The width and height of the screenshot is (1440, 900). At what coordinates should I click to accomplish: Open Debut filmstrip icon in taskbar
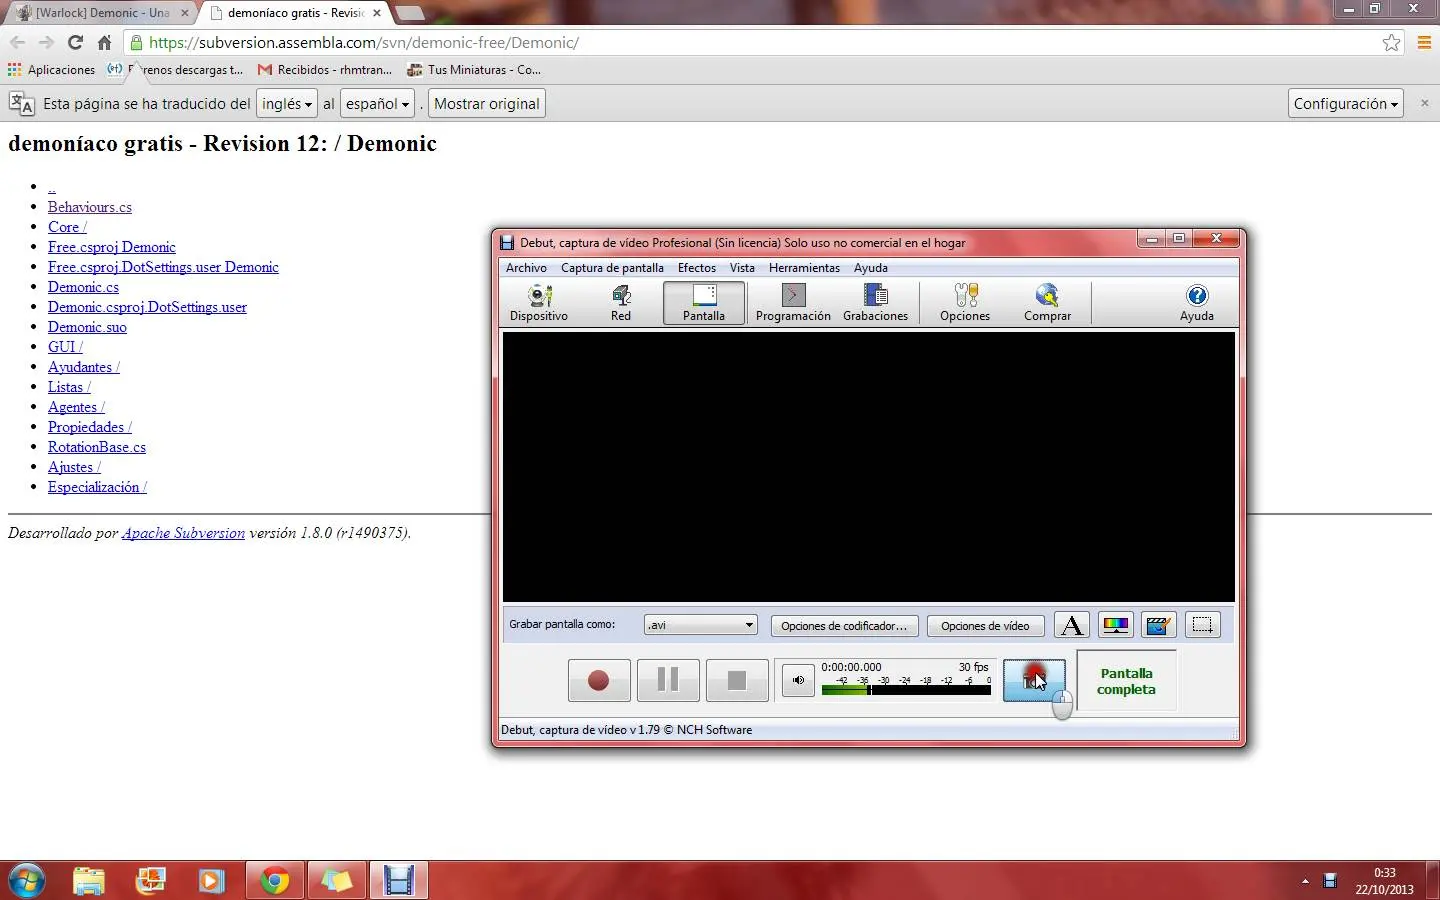click(398, 880)
